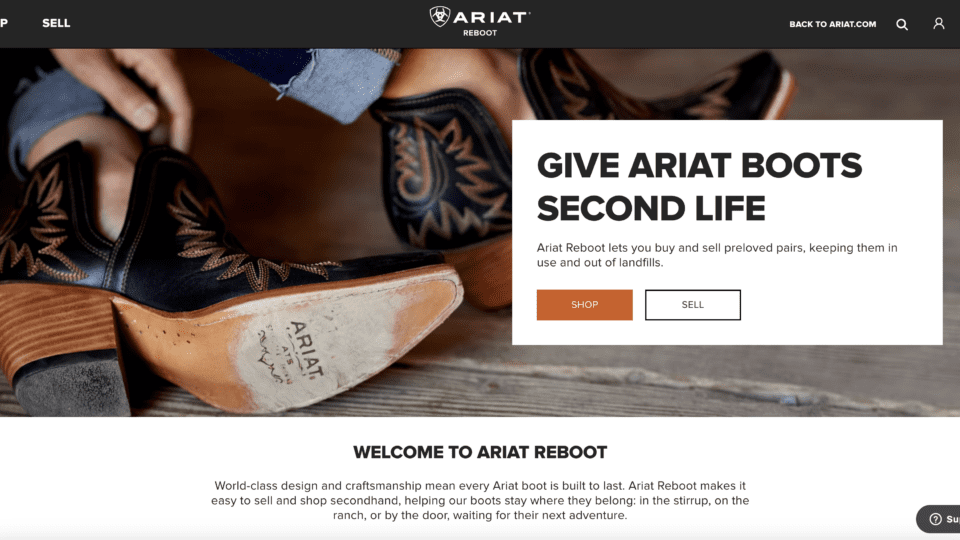Click the boot sole hero image
The image size is (960, 540).
256,233
